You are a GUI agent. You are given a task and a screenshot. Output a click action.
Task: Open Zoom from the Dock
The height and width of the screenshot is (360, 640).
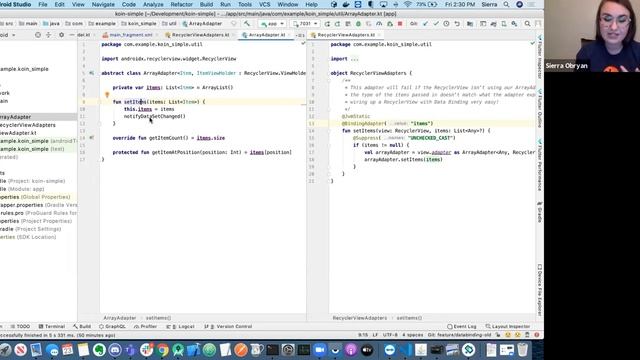(320, 350)
